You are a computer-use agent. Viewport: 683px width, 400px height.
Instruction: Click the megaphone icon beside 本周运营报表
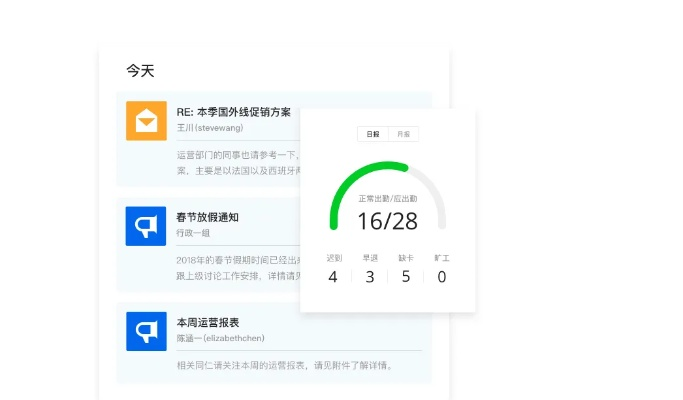(x=146, y=331)
